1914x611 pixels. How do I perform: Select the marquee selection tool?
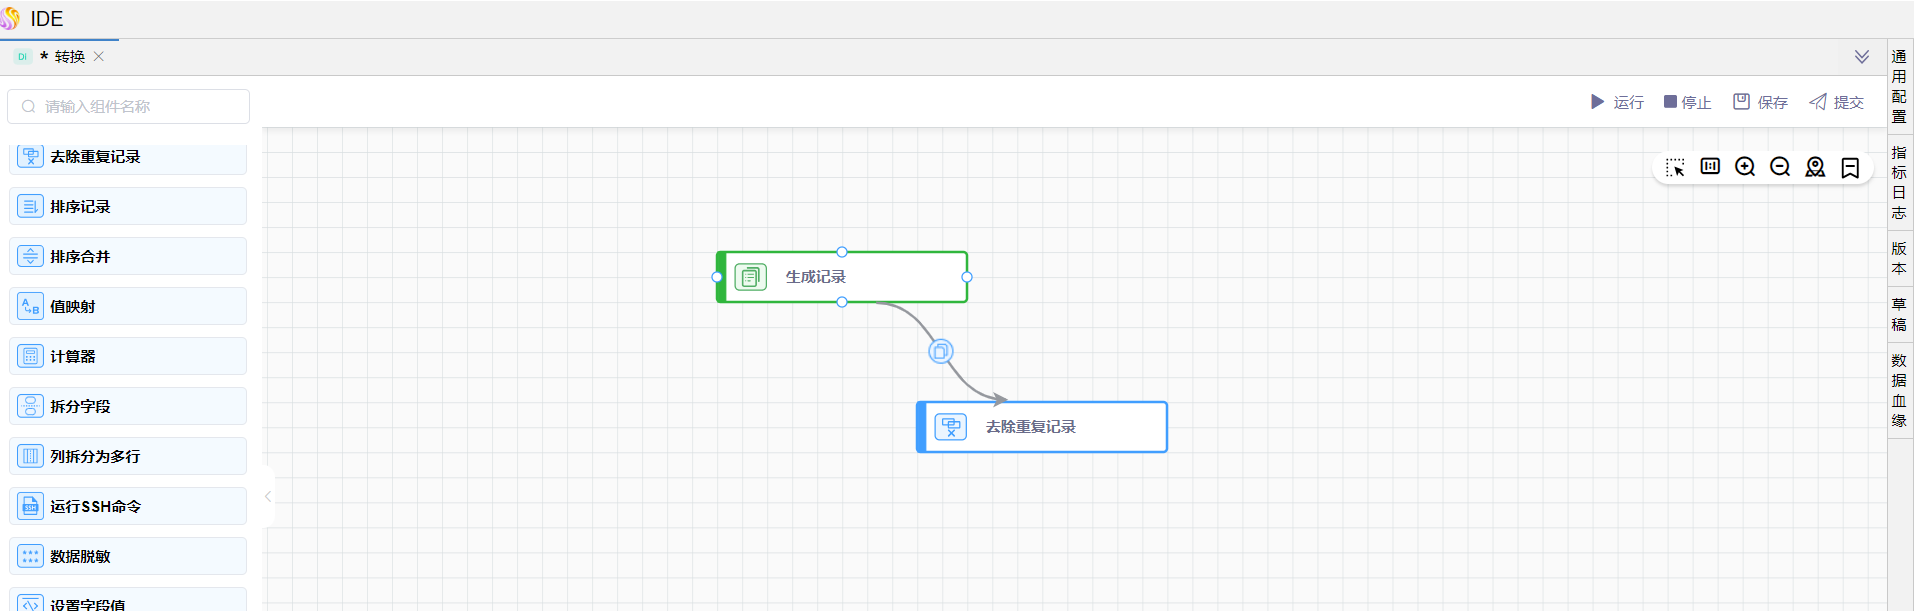pyautogui.click(x=1675, y=167)
